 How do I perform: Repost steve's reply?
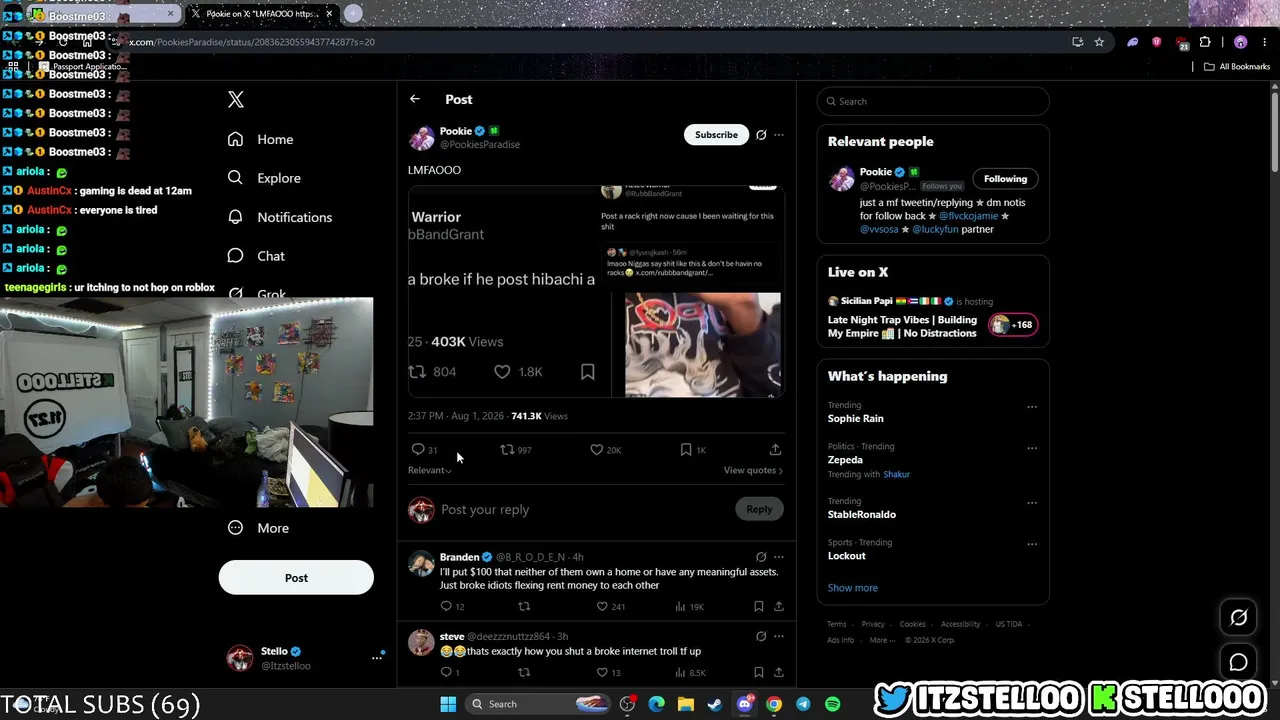click(523, 673)
